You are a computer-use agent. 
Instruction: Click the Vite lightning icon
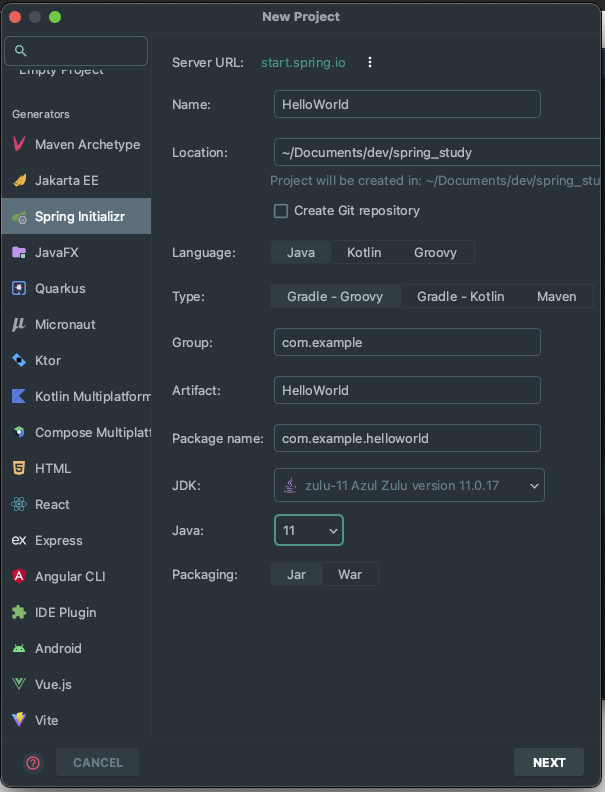19,720
